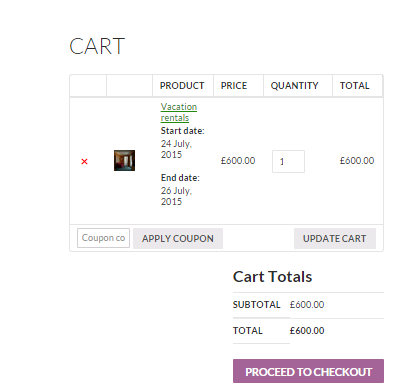Click into the Coupon code field

pos(103,238)
